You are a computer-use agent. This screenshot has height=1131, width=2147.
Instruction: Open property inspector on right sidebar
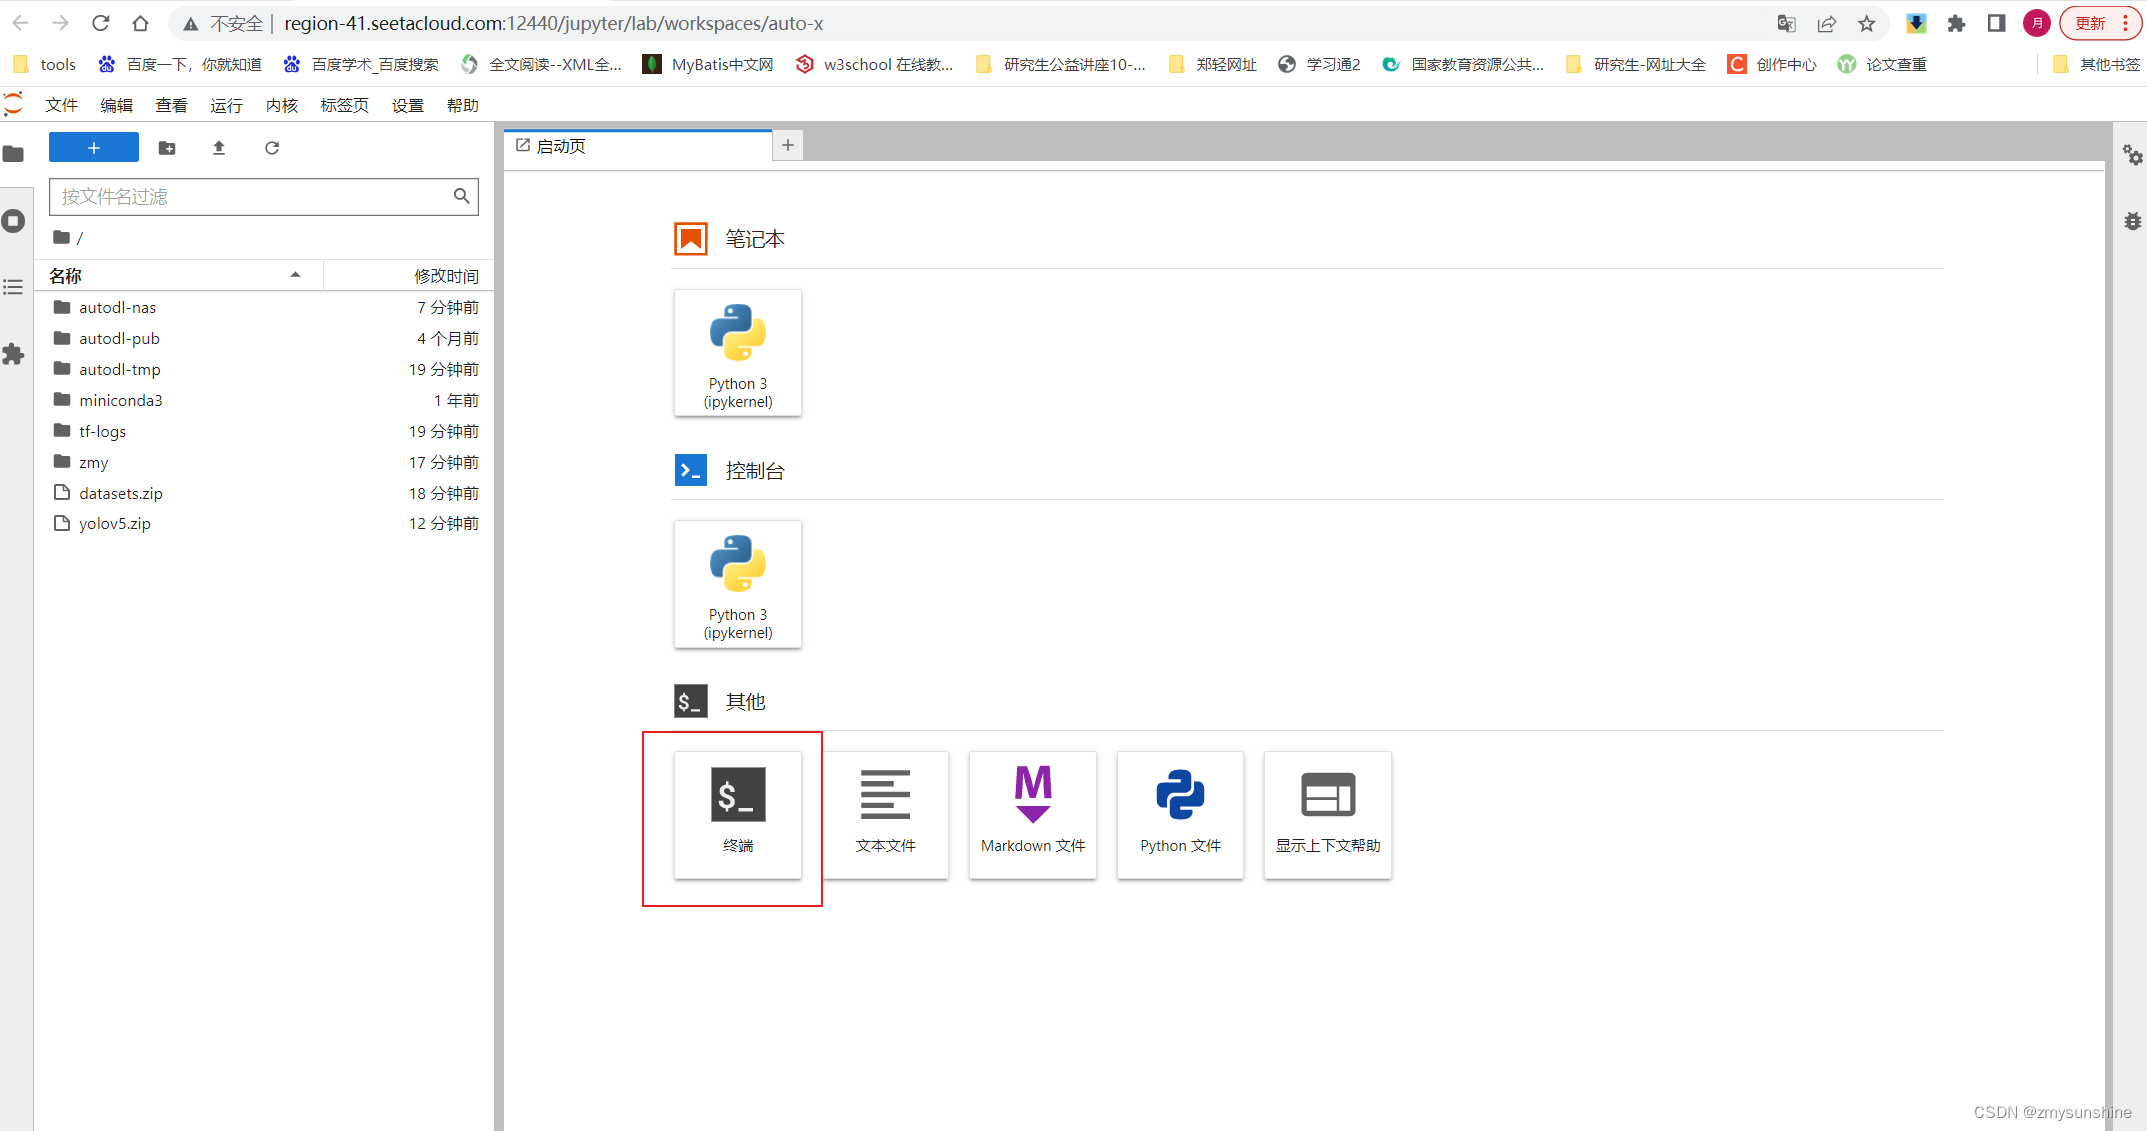(2132, 155)
